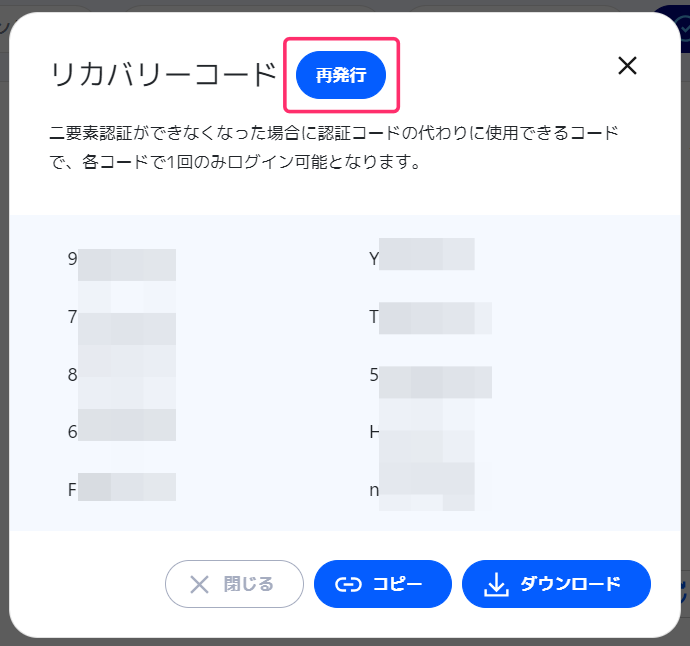Select the recovery code starting with 6
The width and height of the screenshot is (690, 646).
point(121,431)
